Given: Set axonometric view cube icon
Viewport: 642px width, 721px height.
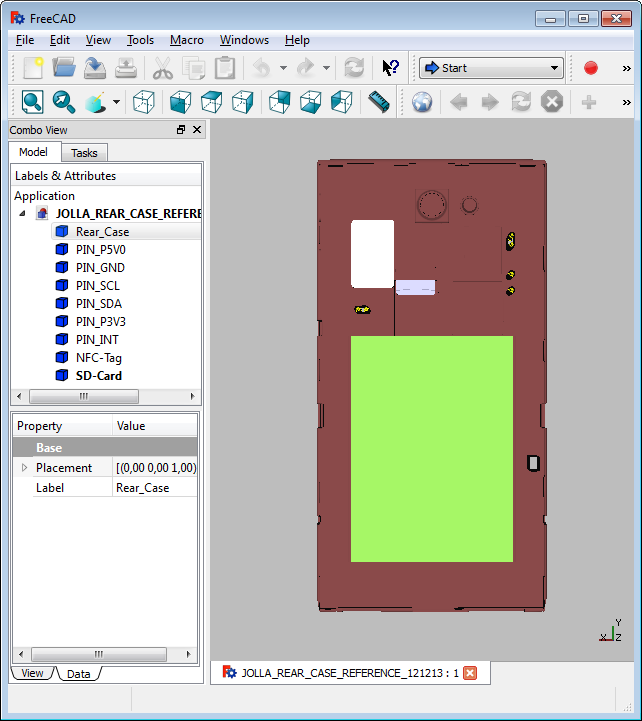Looking at the screenshot, I should (x=143, y=102).
